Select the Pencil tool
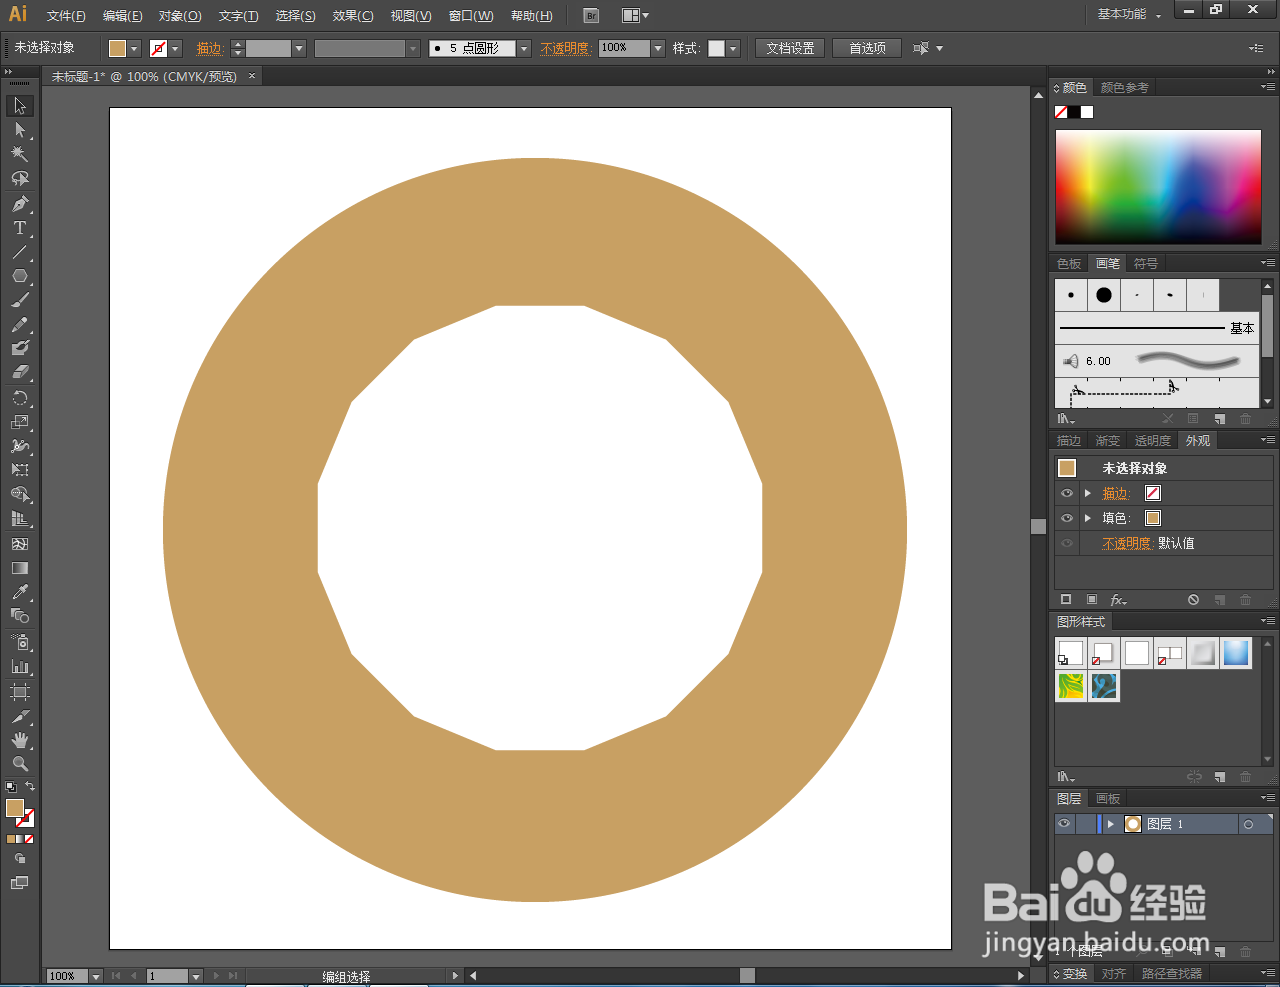Screen dimensions: 1280x987 click(20, 325)
